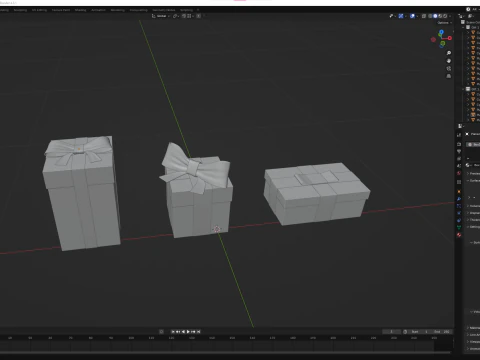Click the Transform Orientation icon in header
Viewport: 480px width, 360px height.
[x=154, y=16]
